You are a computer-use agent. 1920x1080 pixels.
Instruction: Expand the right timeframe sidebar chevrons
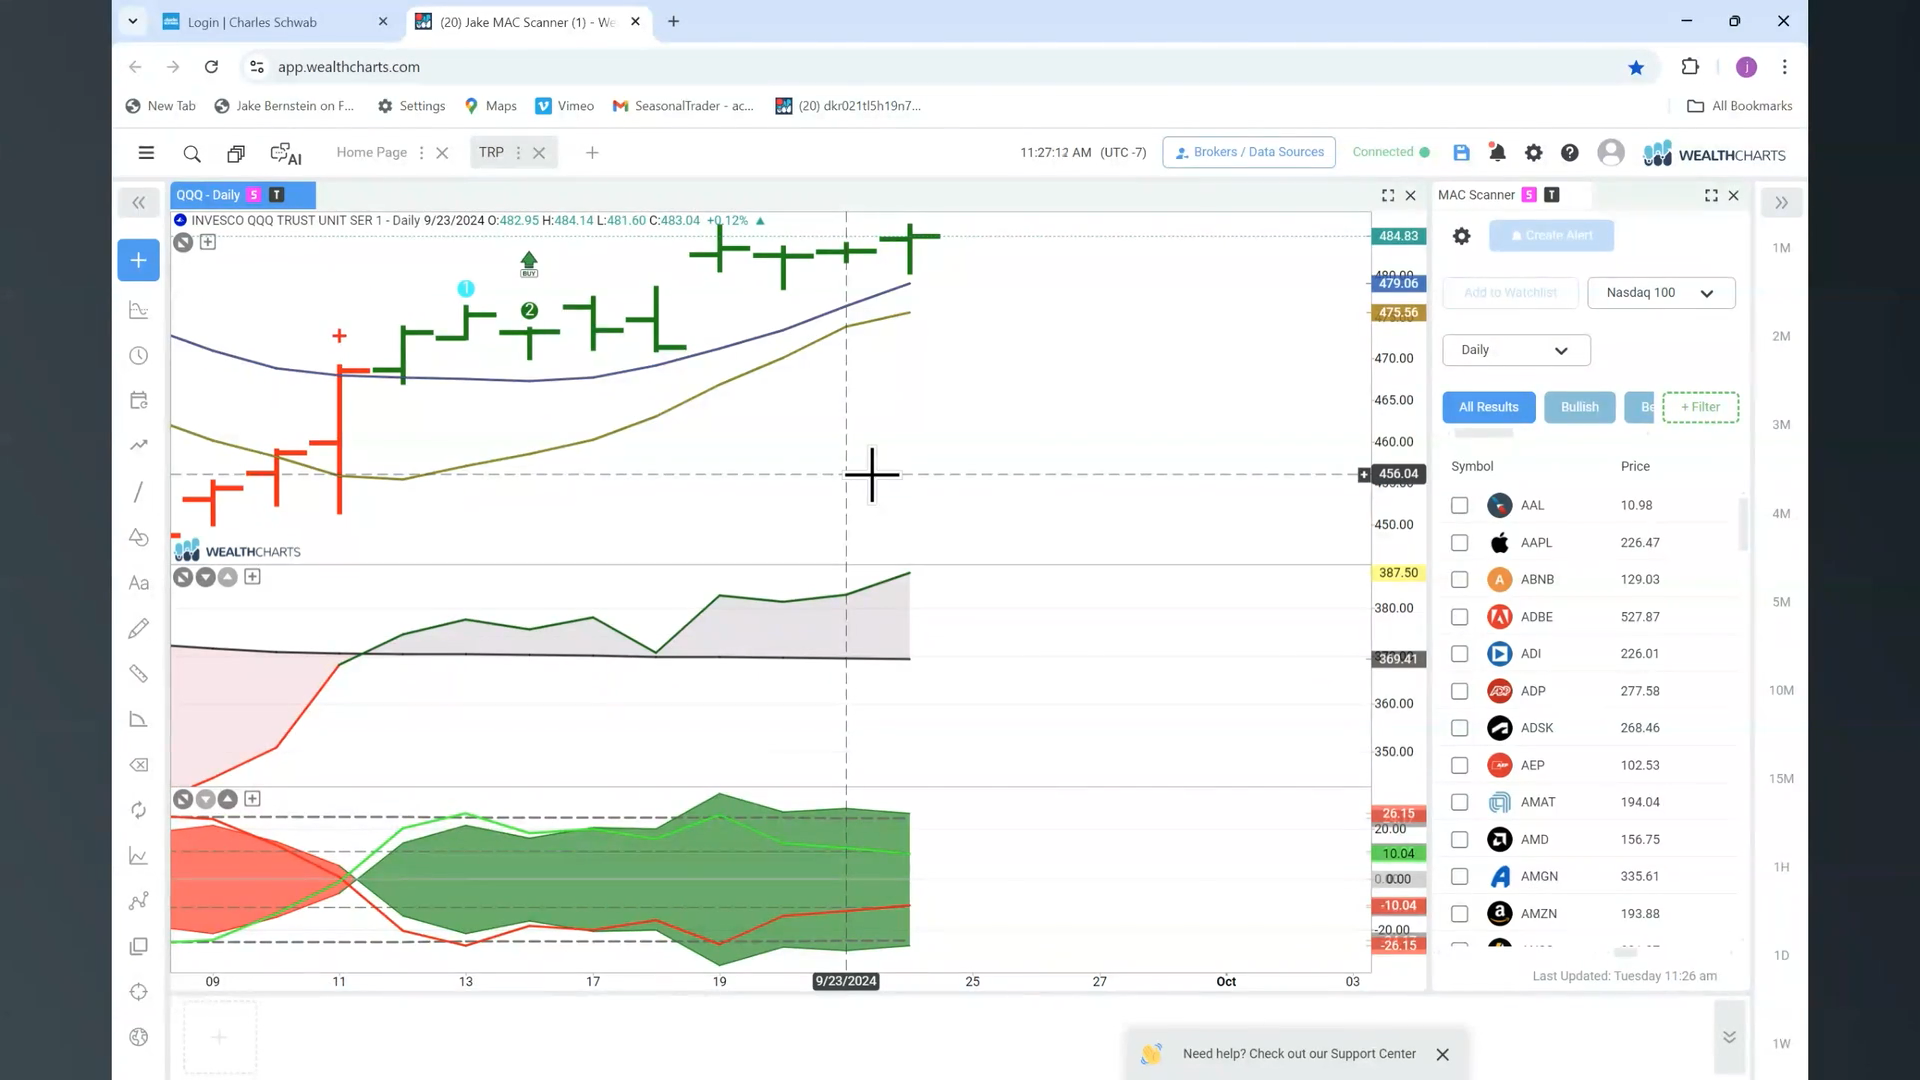1781,203
